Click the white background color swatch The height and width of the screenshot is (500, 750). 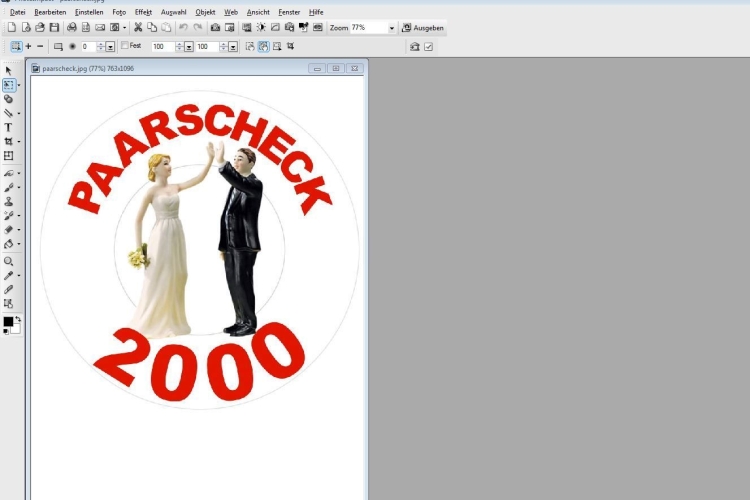point(16,329)
